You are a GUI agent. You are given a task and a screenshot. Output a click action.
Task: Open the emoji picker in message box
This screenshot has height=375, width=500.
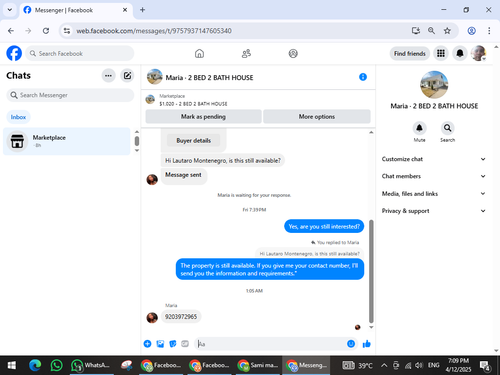[x=351, y=344]
